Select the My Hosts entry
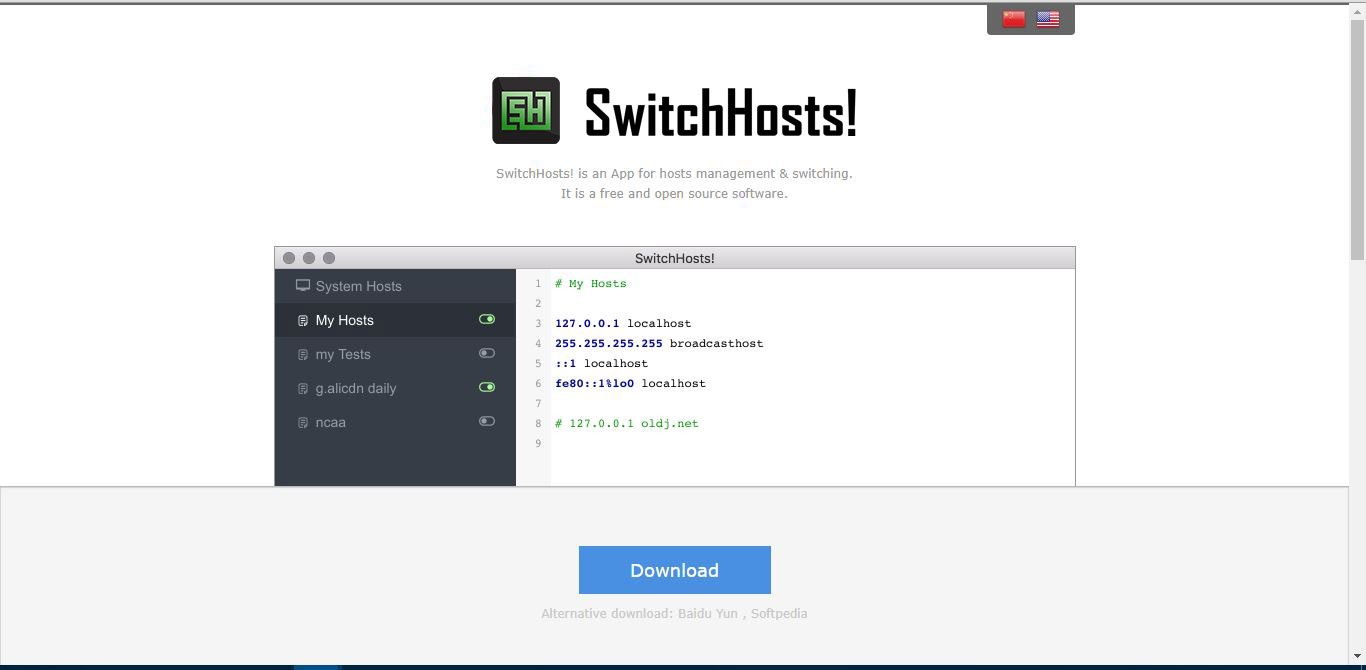 [x=395, y=320]
